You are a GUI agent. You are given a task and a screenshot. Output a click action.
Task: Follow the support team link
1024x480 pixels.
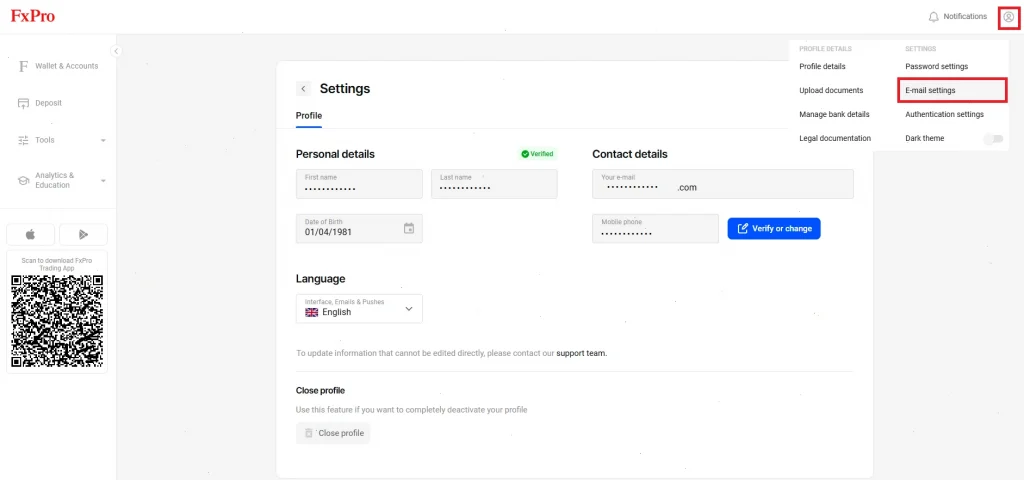581,353
